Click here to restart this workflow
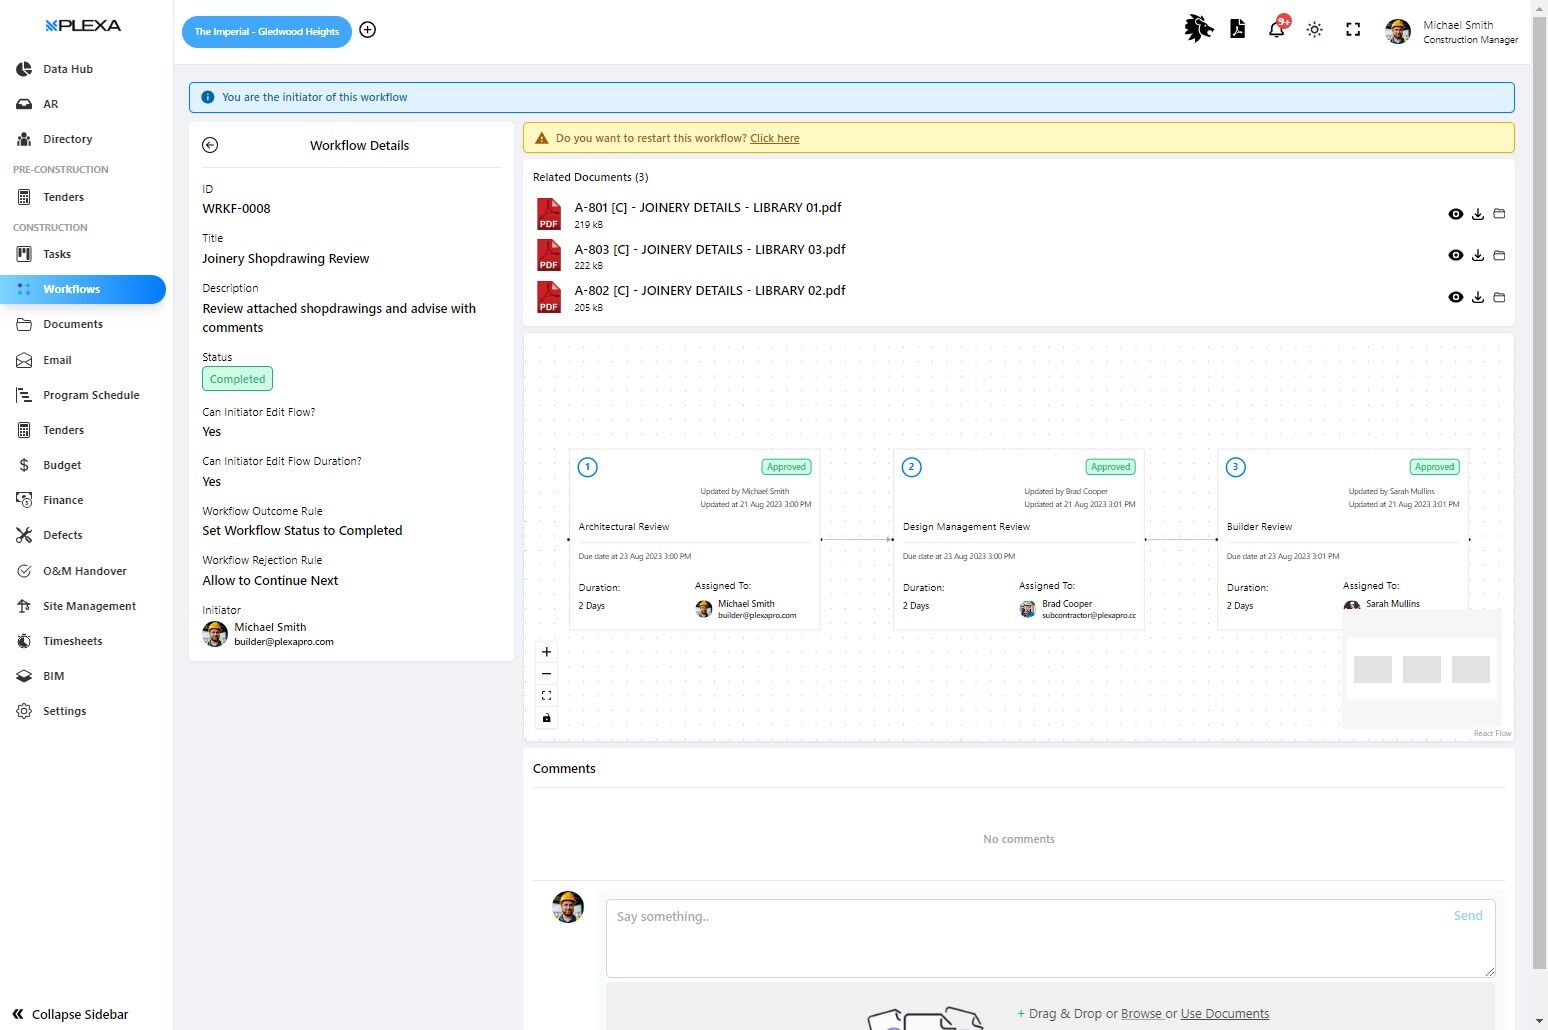The height and width of the screenshot is (1030, 1548). (x=775, y=138)
